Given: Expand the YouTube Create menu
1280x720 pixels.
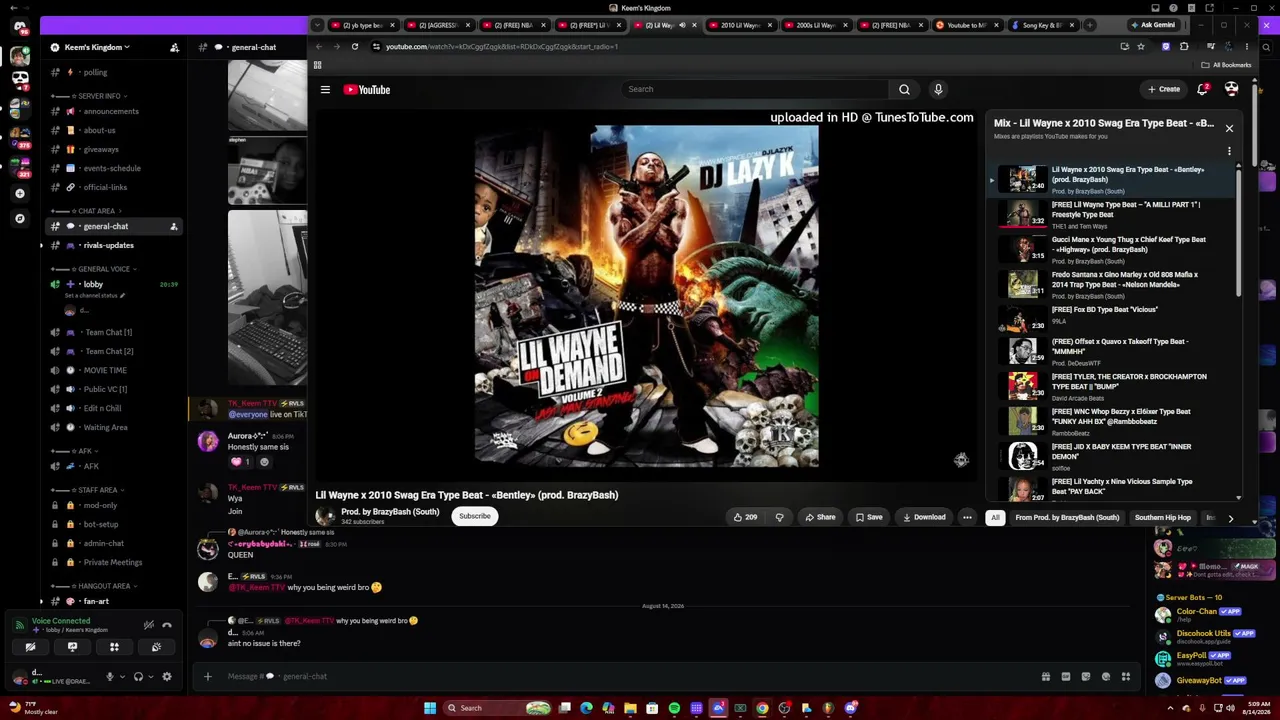Looking at the screenshot, I should coord(1164,89).
